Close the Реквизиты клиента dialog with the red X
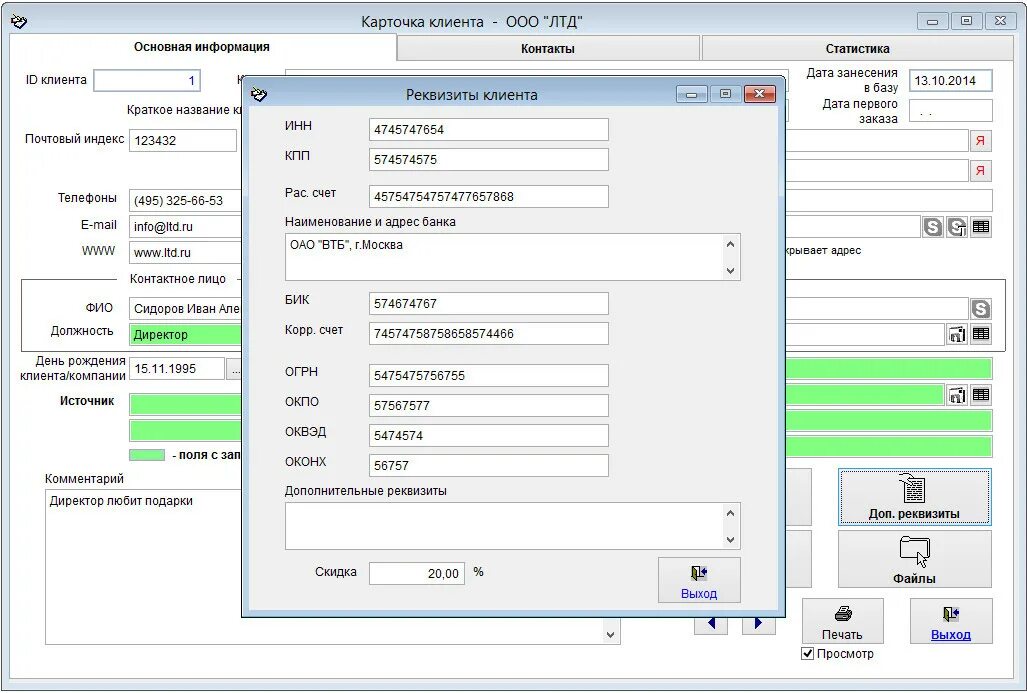1027x693 pixels. coord(760,94)
